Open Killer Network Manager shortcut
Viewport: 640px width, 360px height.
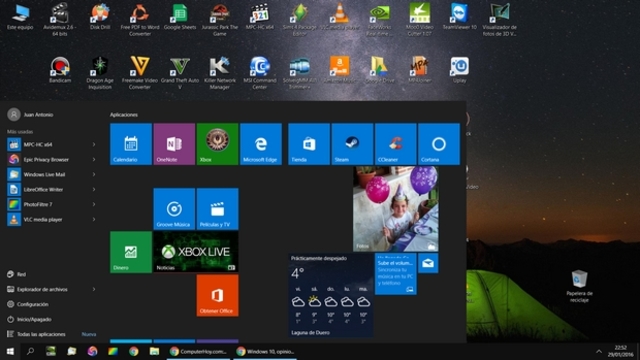220,73
